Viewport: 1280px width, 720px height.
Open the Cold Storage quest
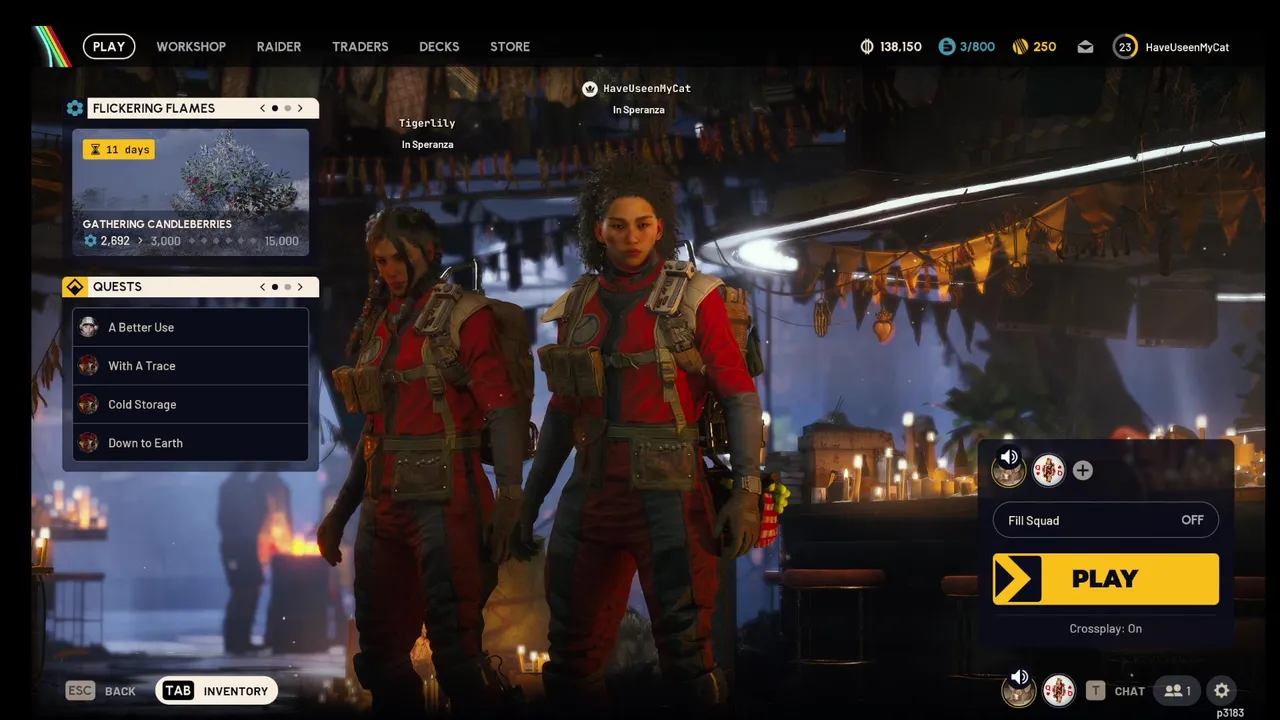pyautogui.click(x=190, y=404)
